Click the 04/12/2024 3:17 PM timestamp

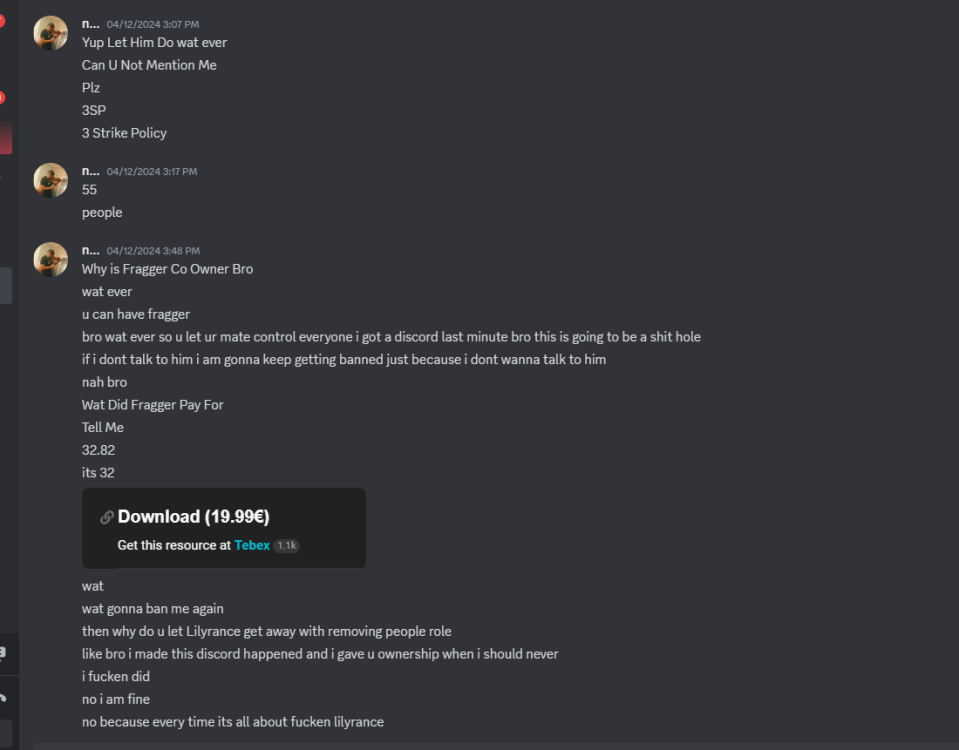152,172
